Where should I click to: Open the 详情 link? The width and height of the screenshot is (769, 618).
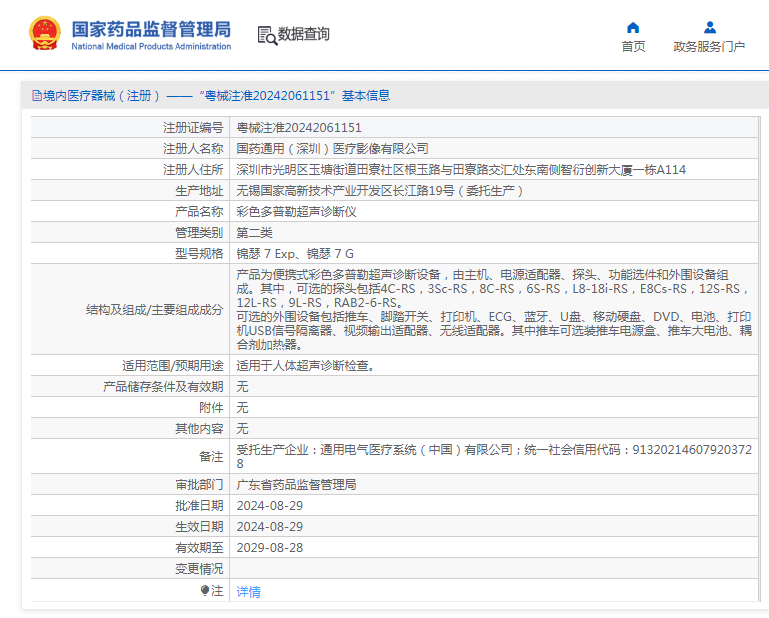coord(248,591)
